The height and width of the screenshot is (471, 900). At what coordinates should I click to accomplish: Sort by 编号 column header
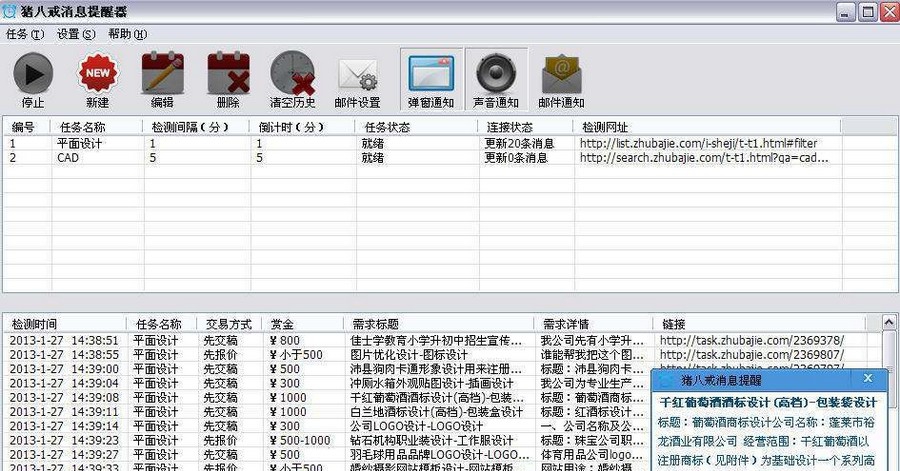pyautogui.click(x=28, y=127)
